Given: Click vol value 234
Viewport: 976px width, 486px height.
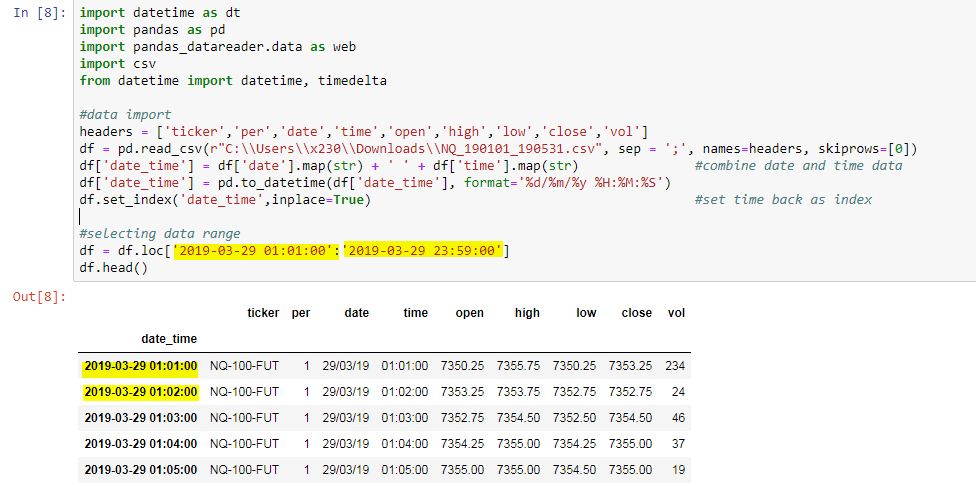Looking at the screenshot, I should [675, 366].
